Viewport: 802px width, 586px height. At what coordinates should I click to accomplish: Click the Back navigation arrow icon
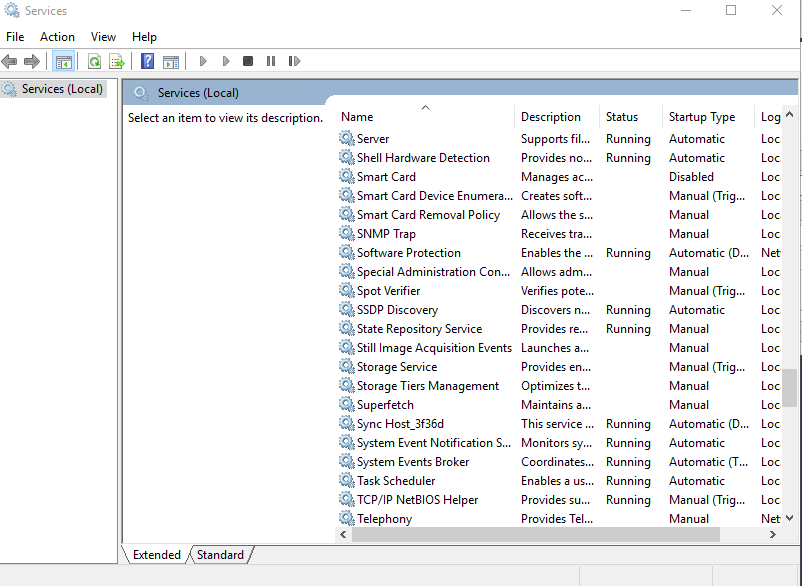coord(10,61)
